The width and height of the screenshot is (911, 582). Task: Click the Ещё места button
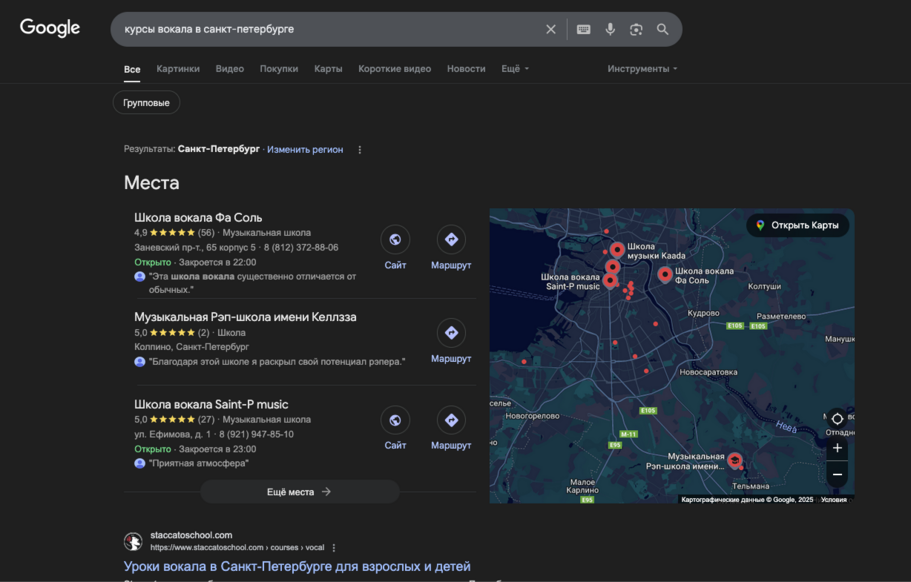point(300,492)
